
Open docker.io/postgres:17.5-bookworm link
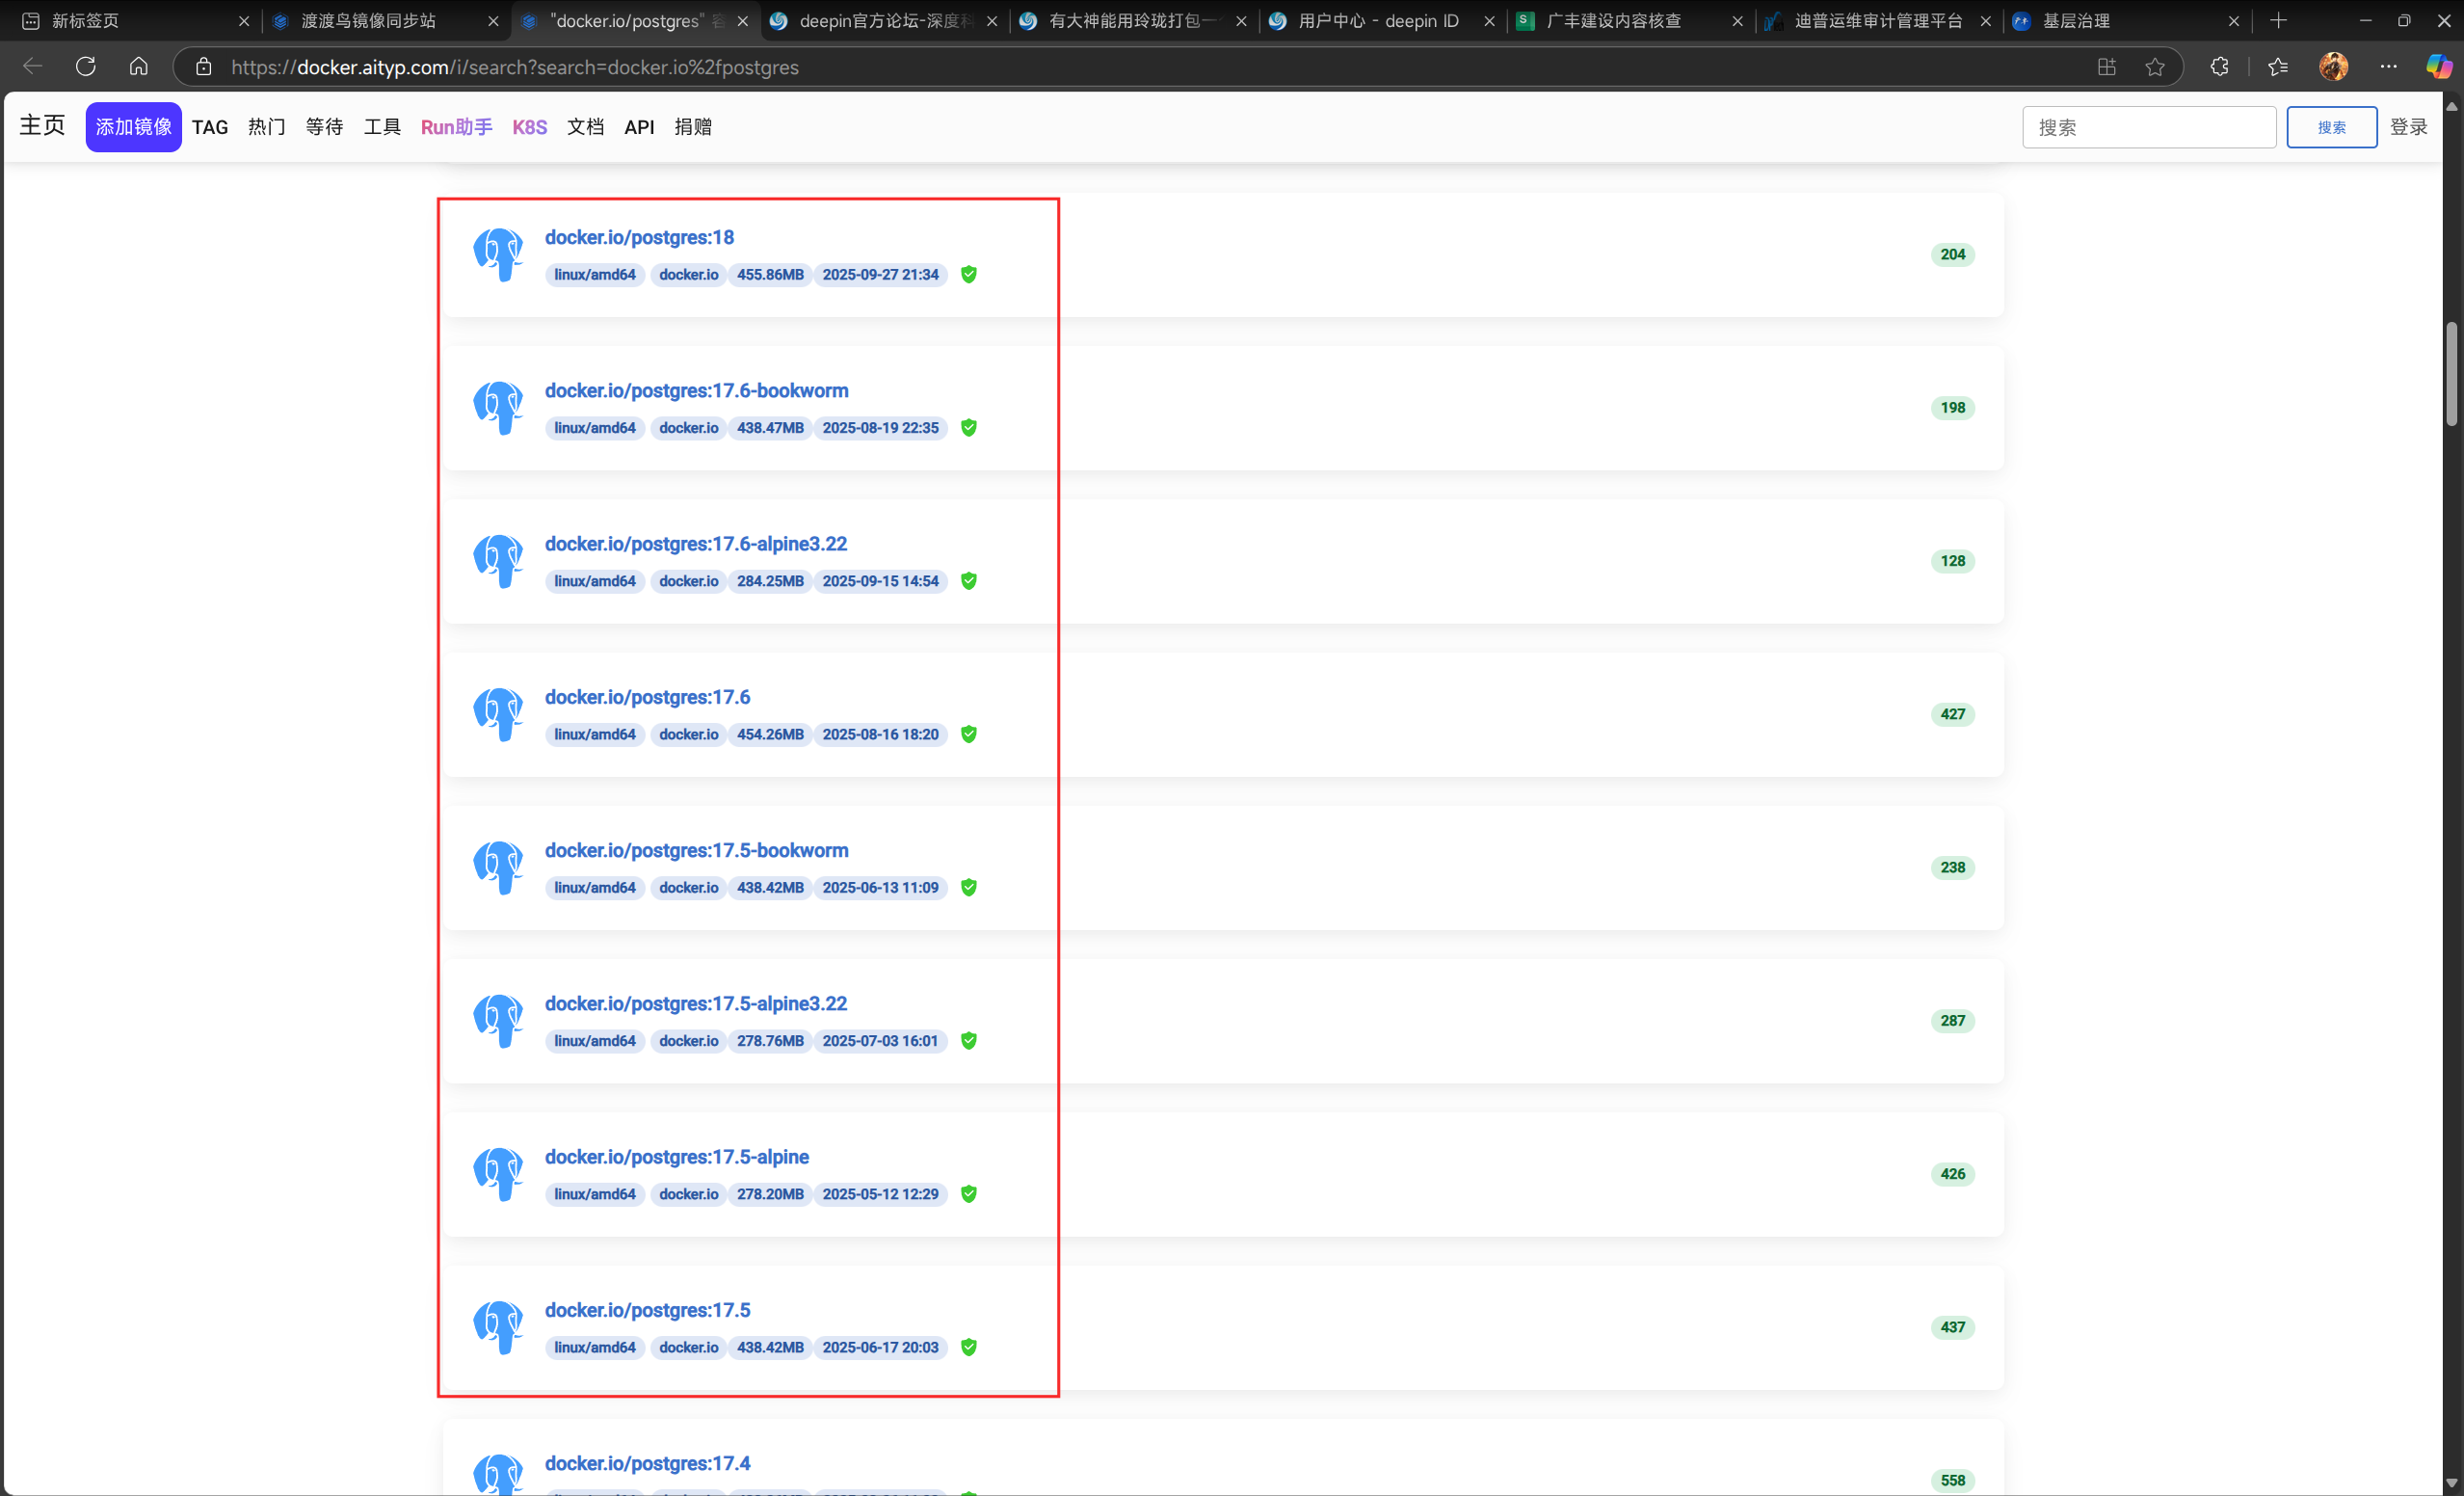[696, 850]
